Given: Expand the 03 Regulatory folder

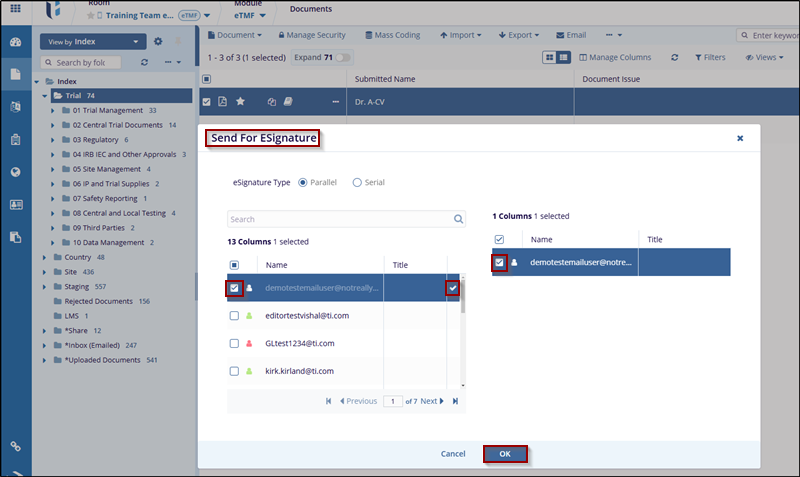Looking at the screenshot, I should [53, 140].
